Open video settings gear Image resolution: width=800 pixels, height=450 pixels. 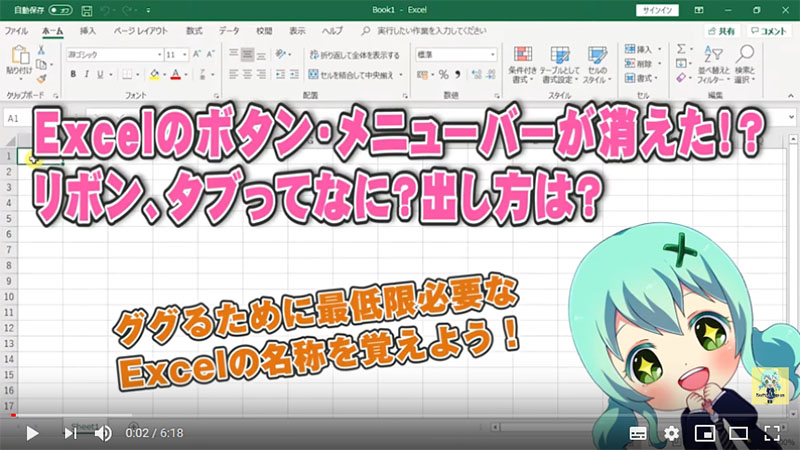point(671,433)
